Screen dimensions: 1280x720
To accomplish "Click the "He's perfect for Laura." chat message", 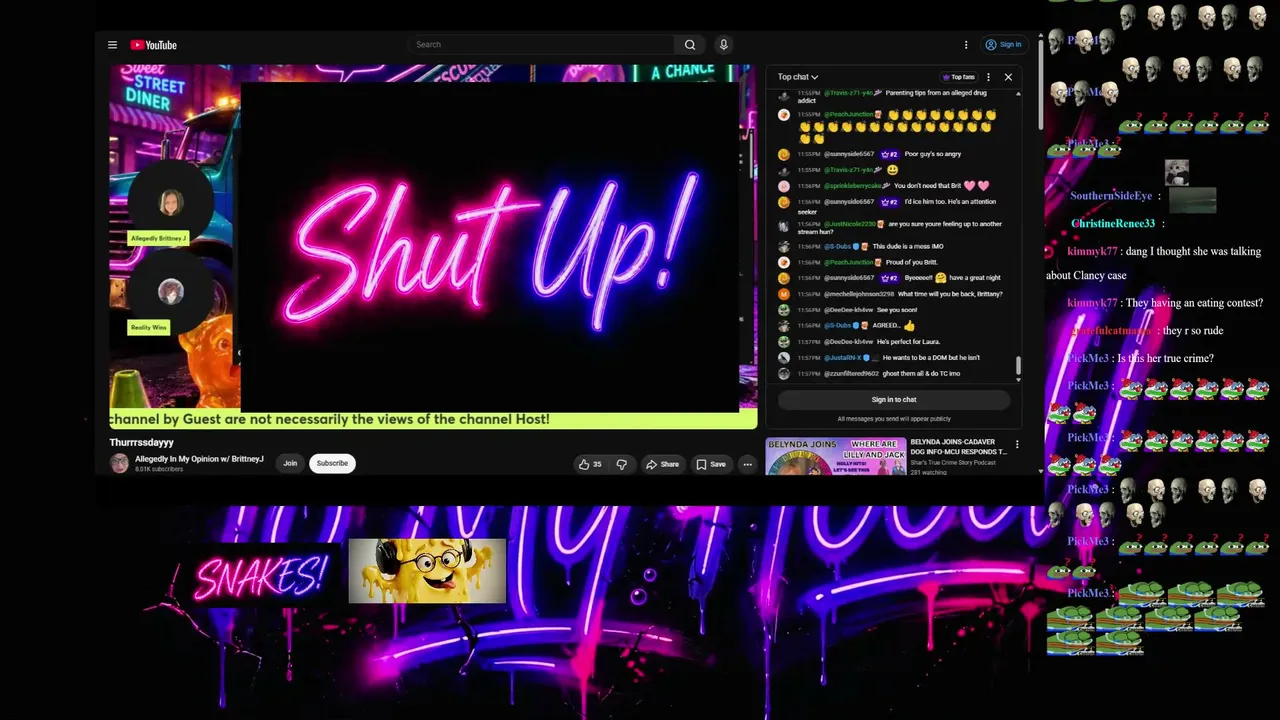I will tap(908, 342).
